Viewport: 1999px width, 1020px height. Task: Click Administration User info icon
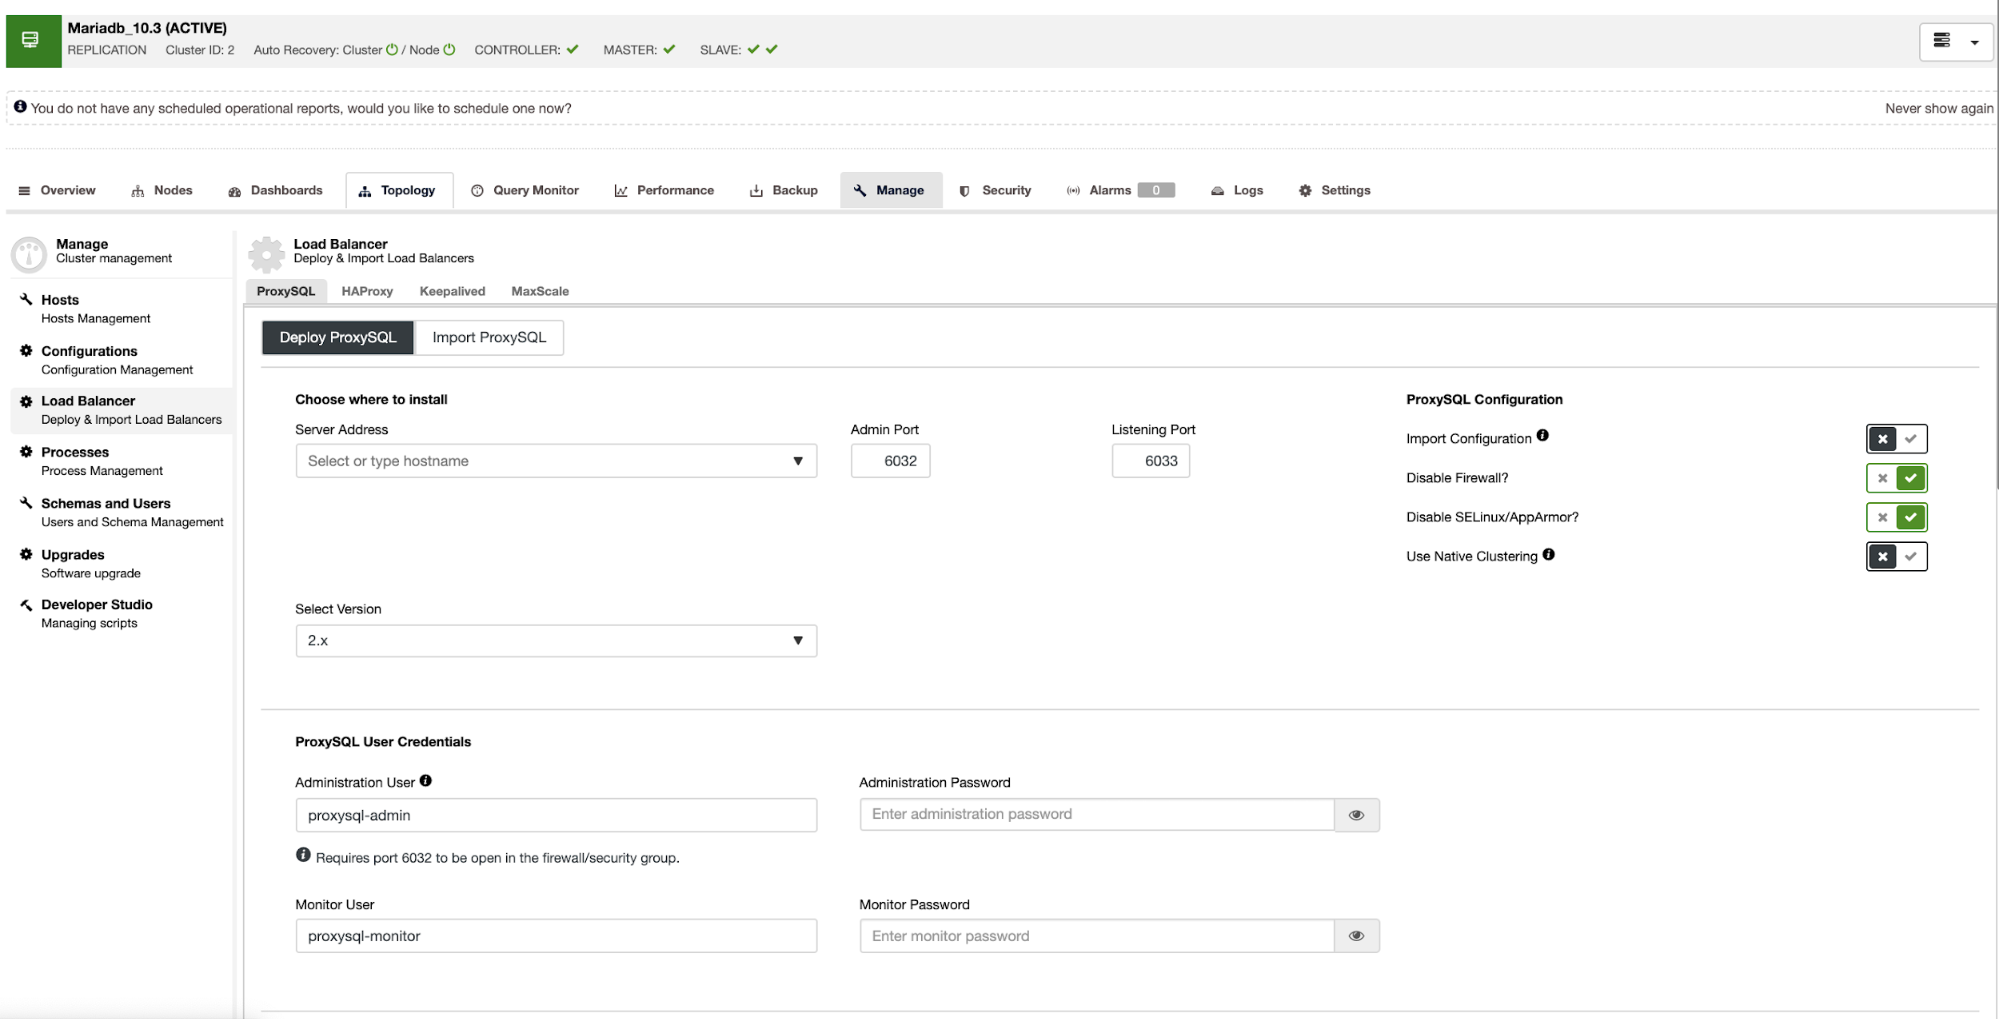(425, 781)
